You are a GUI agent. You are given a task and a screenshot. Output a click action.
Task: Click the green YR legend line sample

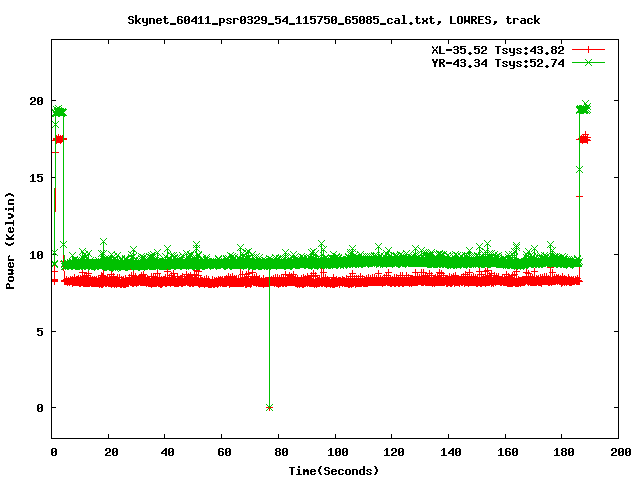(588, 63)
